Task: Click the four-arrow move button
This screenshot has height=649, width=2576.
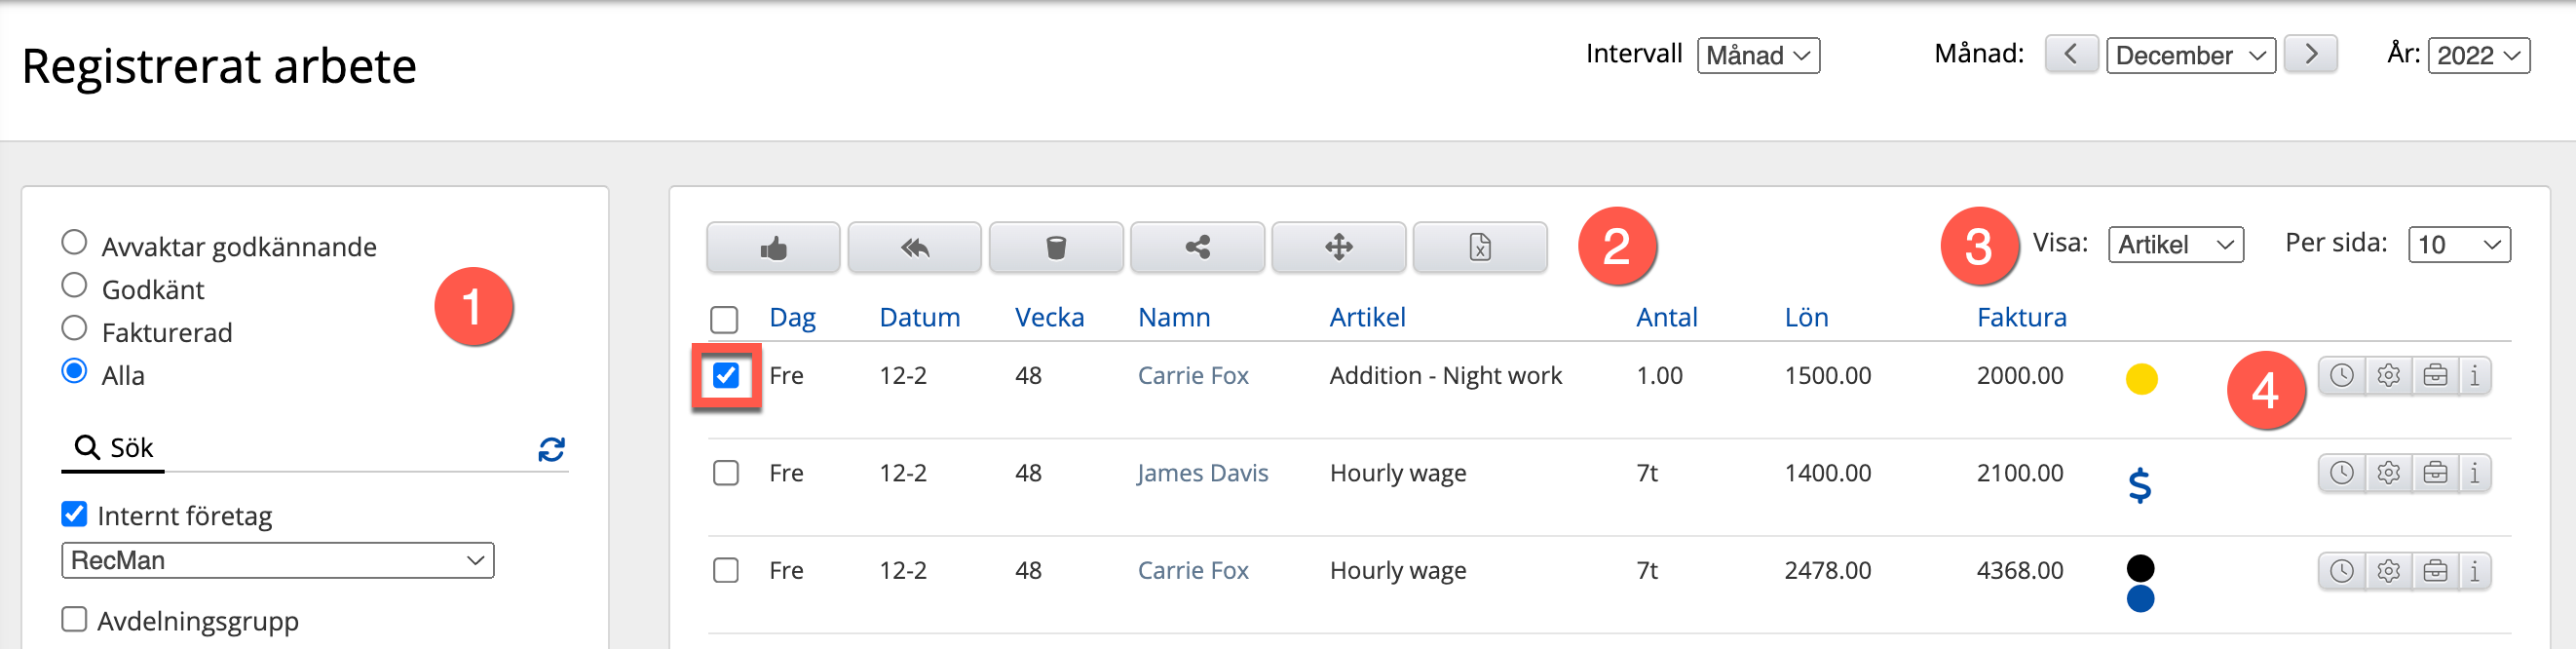Action: pos(1338,248)
